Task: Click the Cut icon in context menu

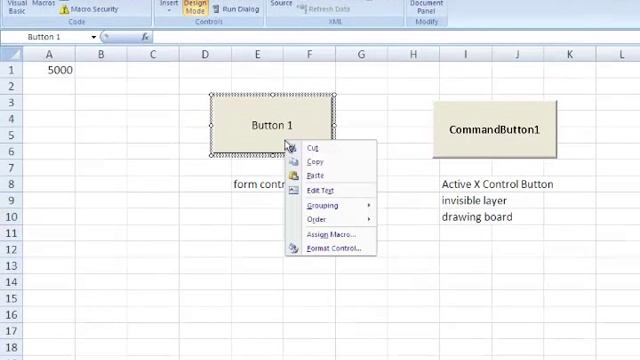Action: coord(293,148)
